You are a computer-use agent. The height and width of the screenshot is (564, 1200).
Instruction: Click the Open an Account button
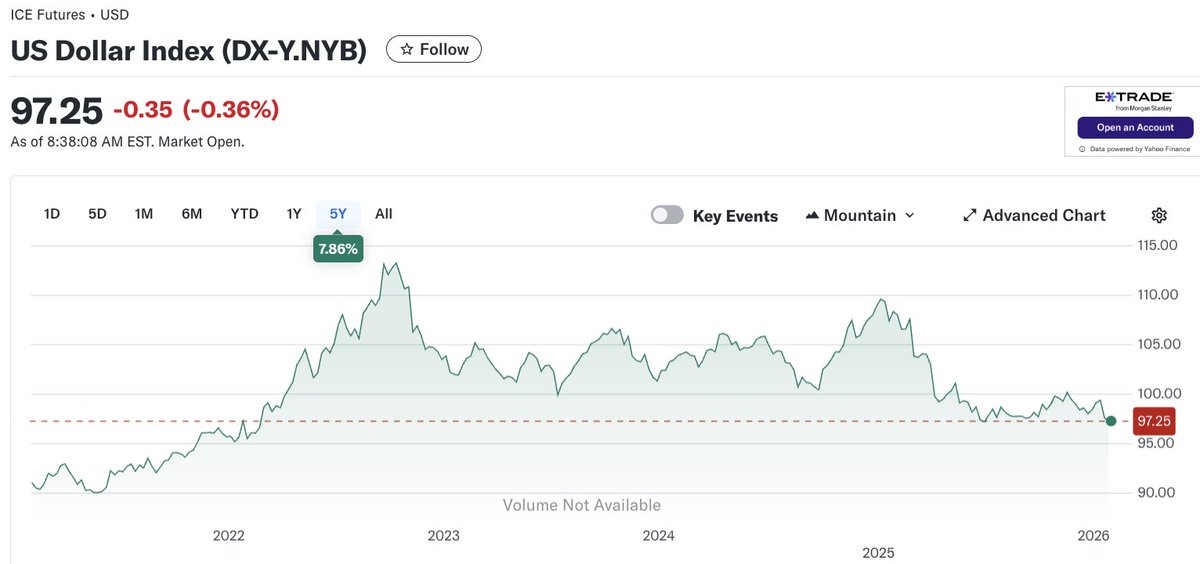coord(1134,128)
